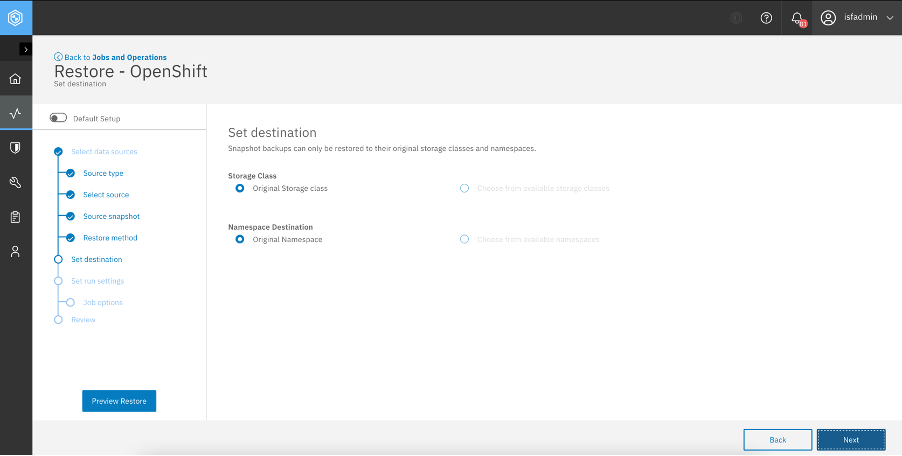902x456 pixels.
Task: Click the Storage Class label
Action: [x=252, y=176]
